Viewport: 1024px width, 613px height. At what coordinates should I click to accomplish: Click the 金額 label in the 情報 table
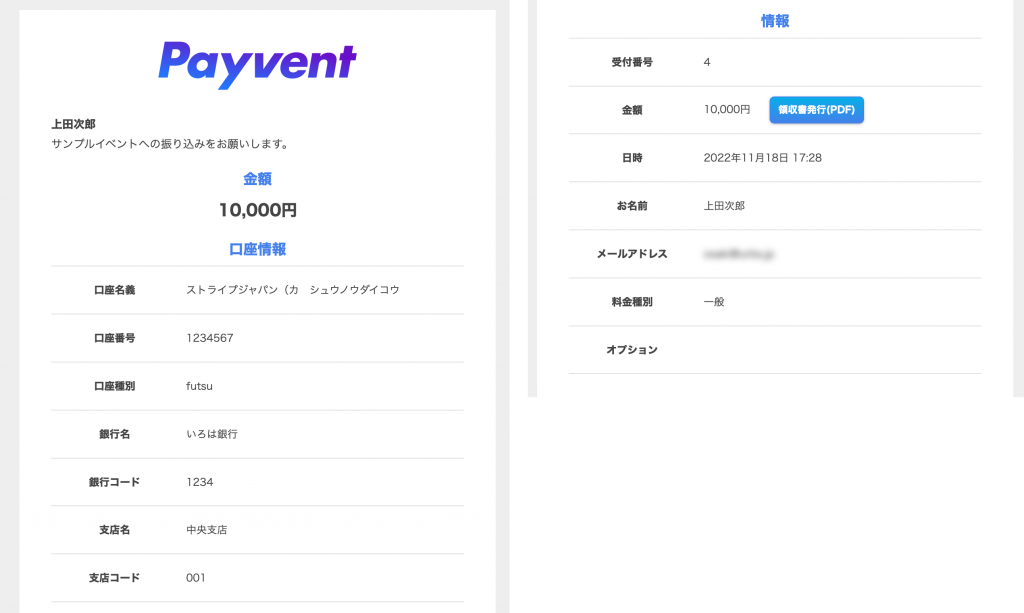click(x=632, y=110)
